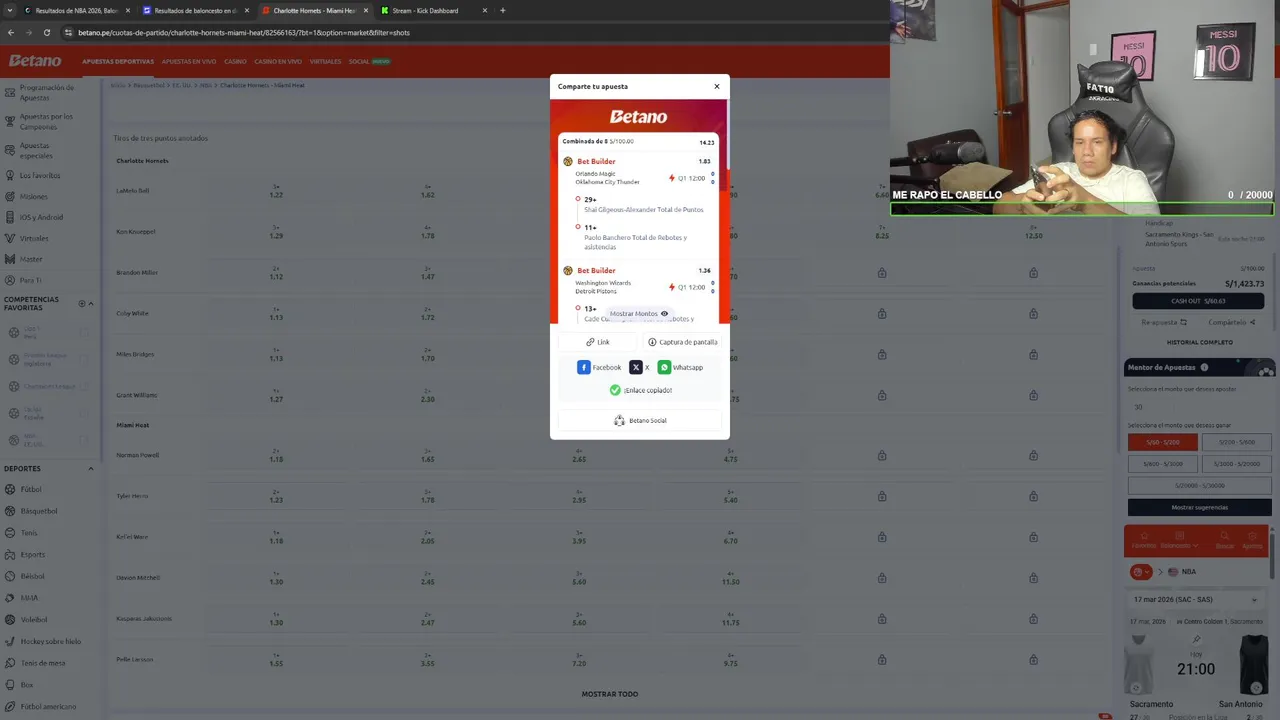Open iOS y Android section
The width and height of the screenshot is (1280, 720).
coord(41,217)
